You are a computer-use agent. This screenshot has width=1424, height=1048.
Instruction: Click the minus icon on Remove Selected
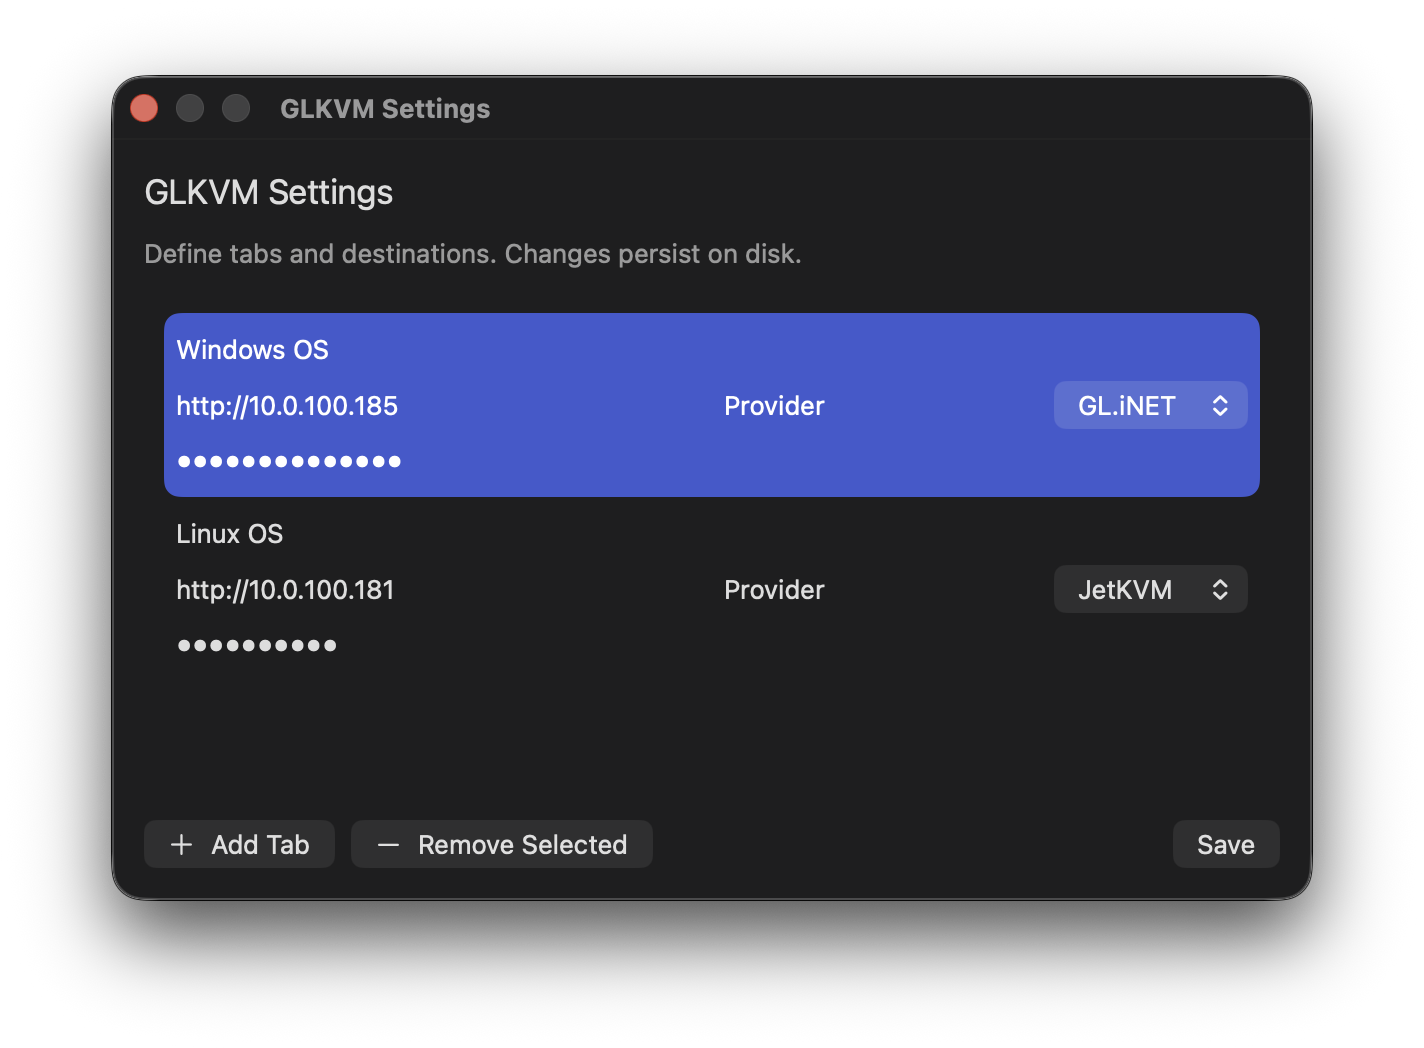pyautogui.click(x=389, y=844)
